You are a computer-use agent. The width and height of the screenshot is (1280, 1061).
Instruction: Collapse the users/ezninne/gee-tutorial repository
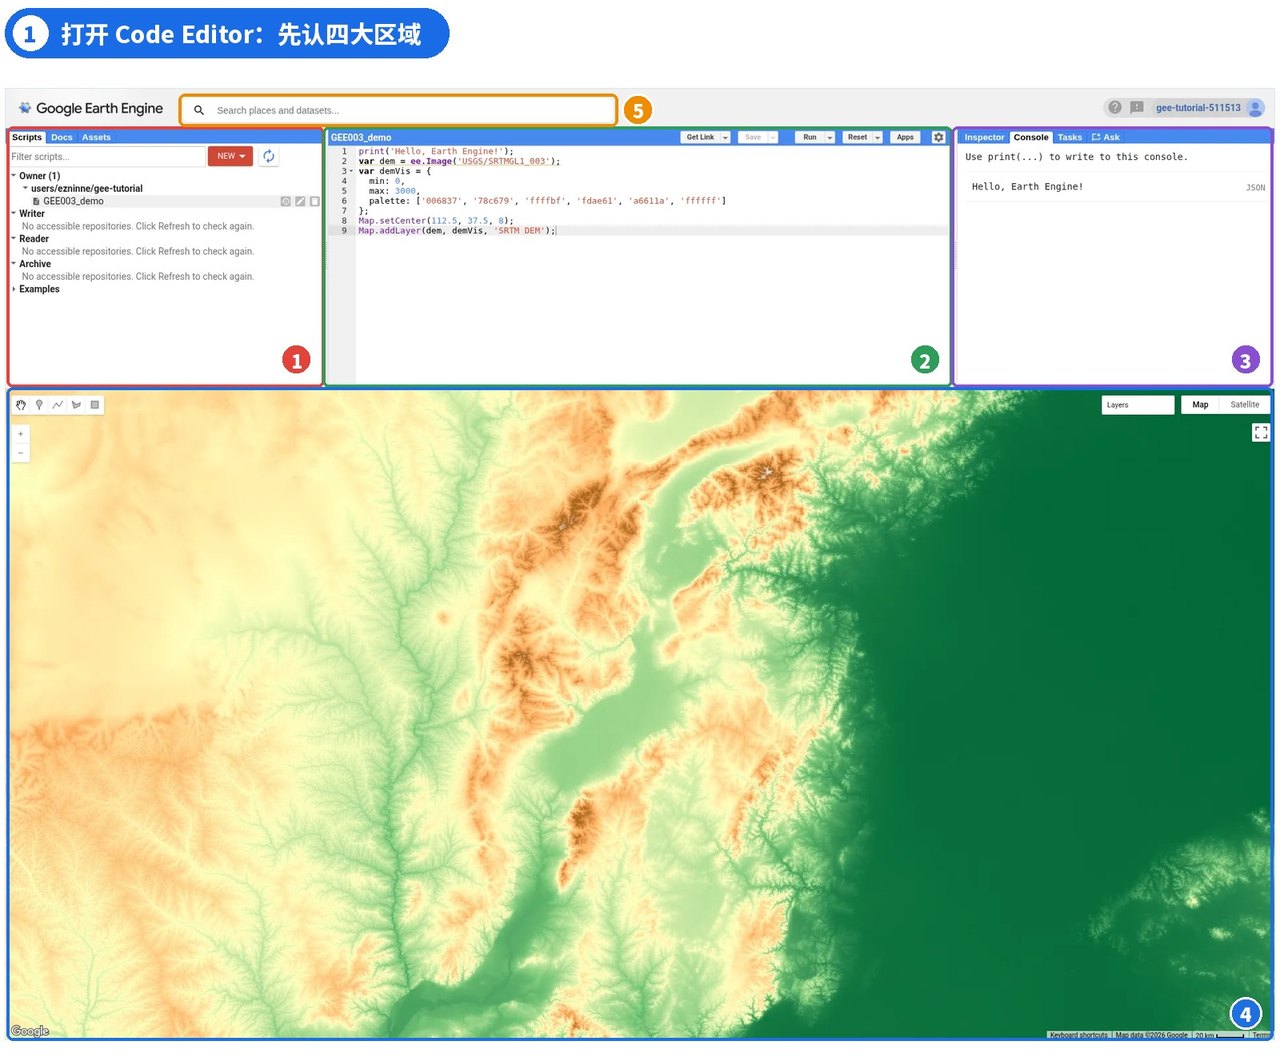point(25,188)
